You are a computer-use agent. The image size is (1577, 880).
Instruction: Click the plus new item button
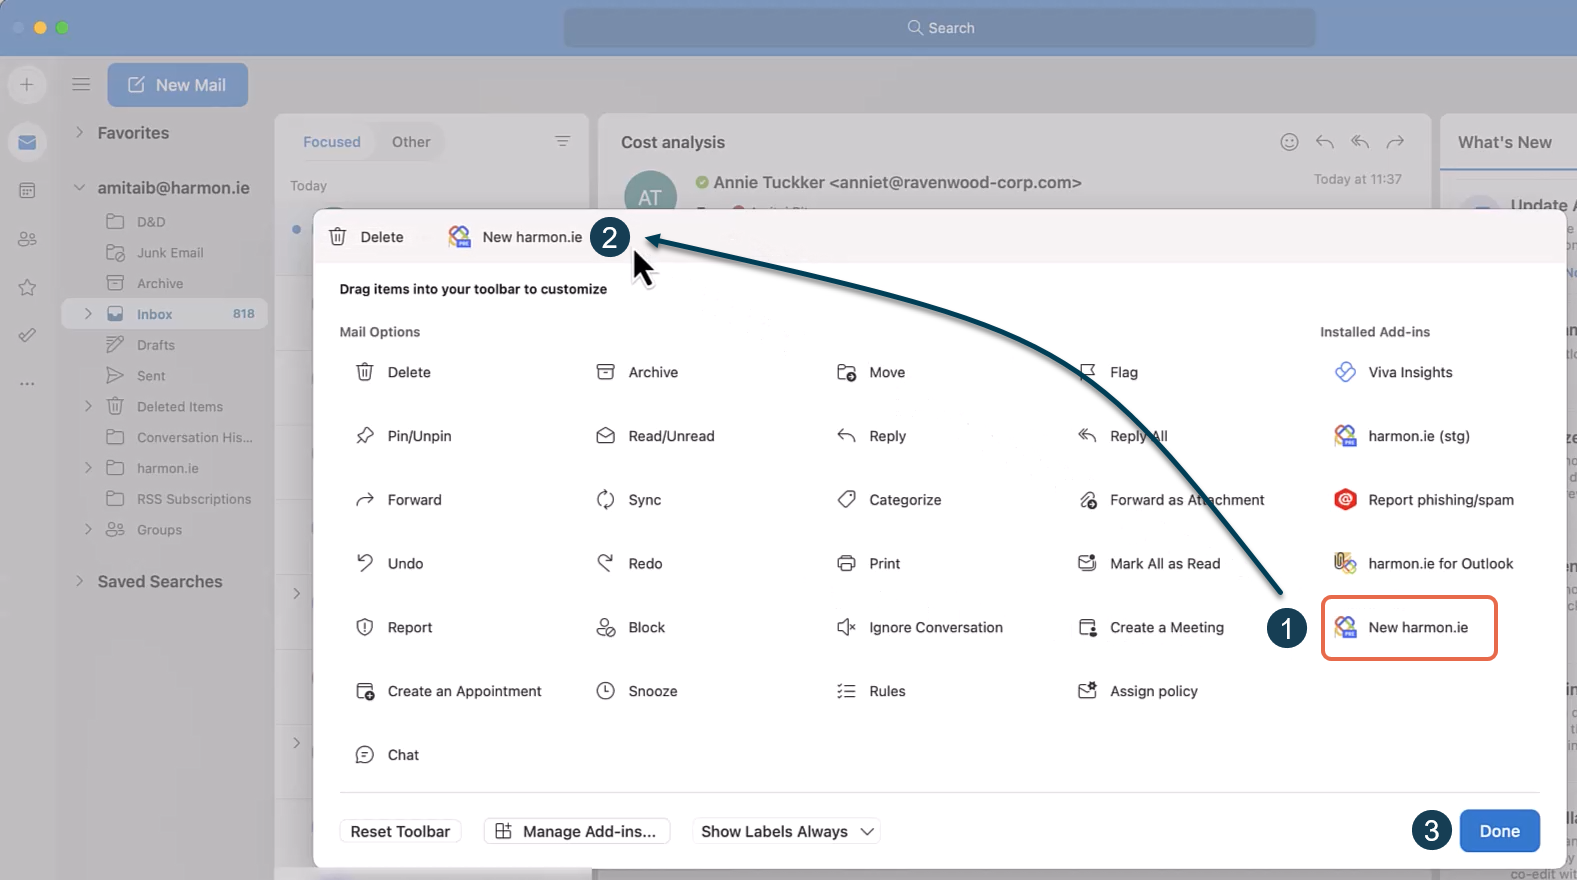pyautogui.click(x=27, y=85)
